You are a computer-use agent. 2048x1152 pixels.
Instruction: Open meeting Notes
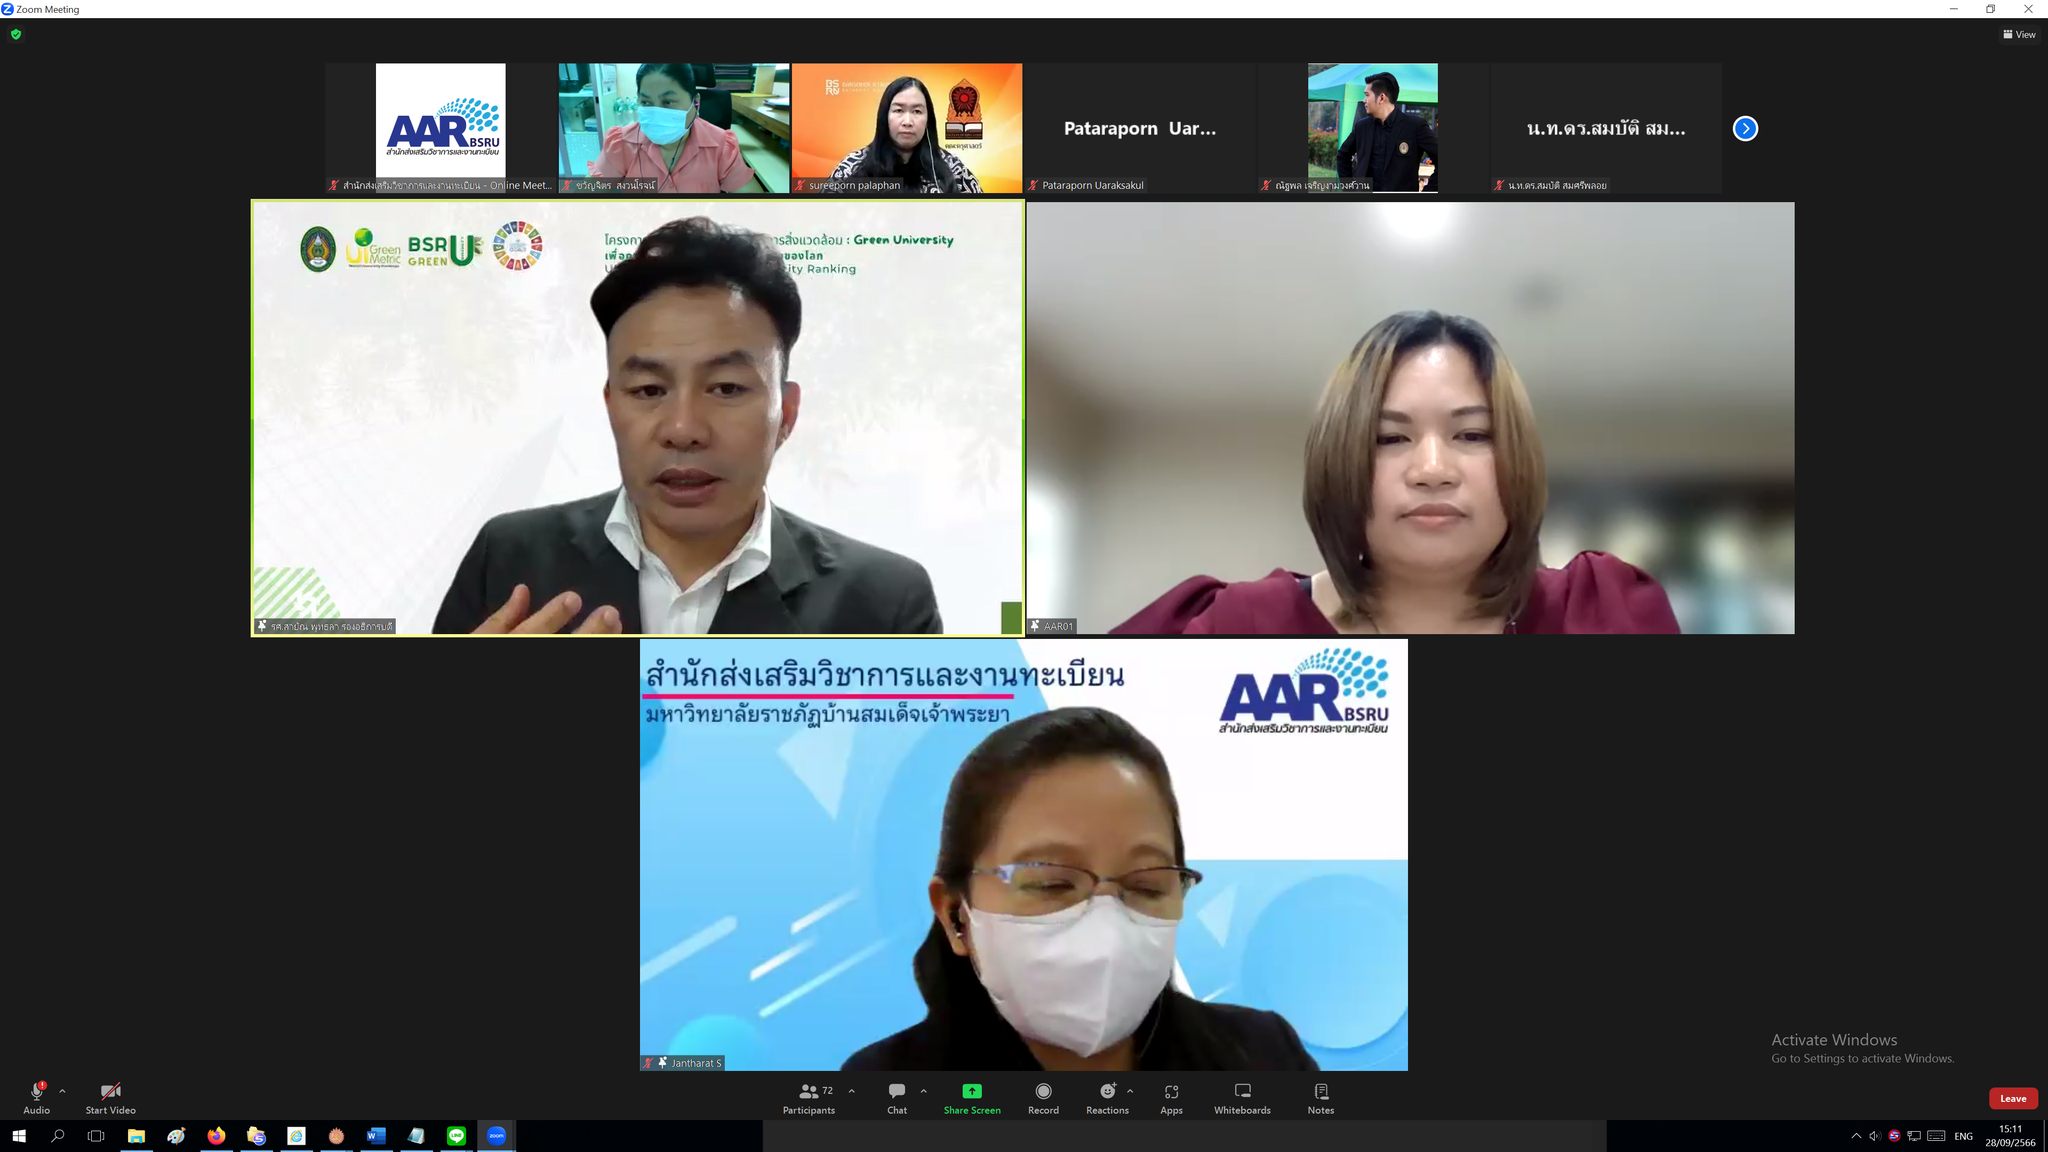click(x=1321, y=1097)
